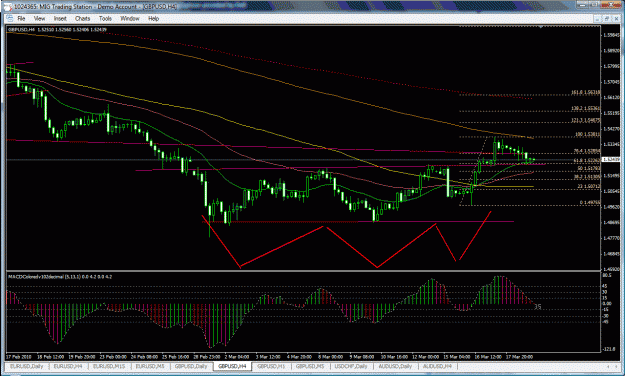
Task: Minimize the chart child window in menu bar
Action: 597,18
